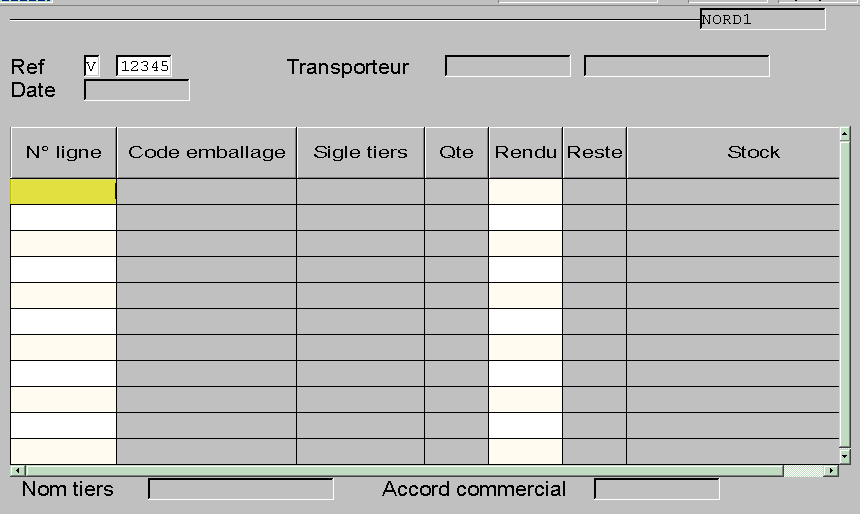Viewport: 860px width, 514px height.
Task: Click the Code emballage column header
Action: coord(207,152)
